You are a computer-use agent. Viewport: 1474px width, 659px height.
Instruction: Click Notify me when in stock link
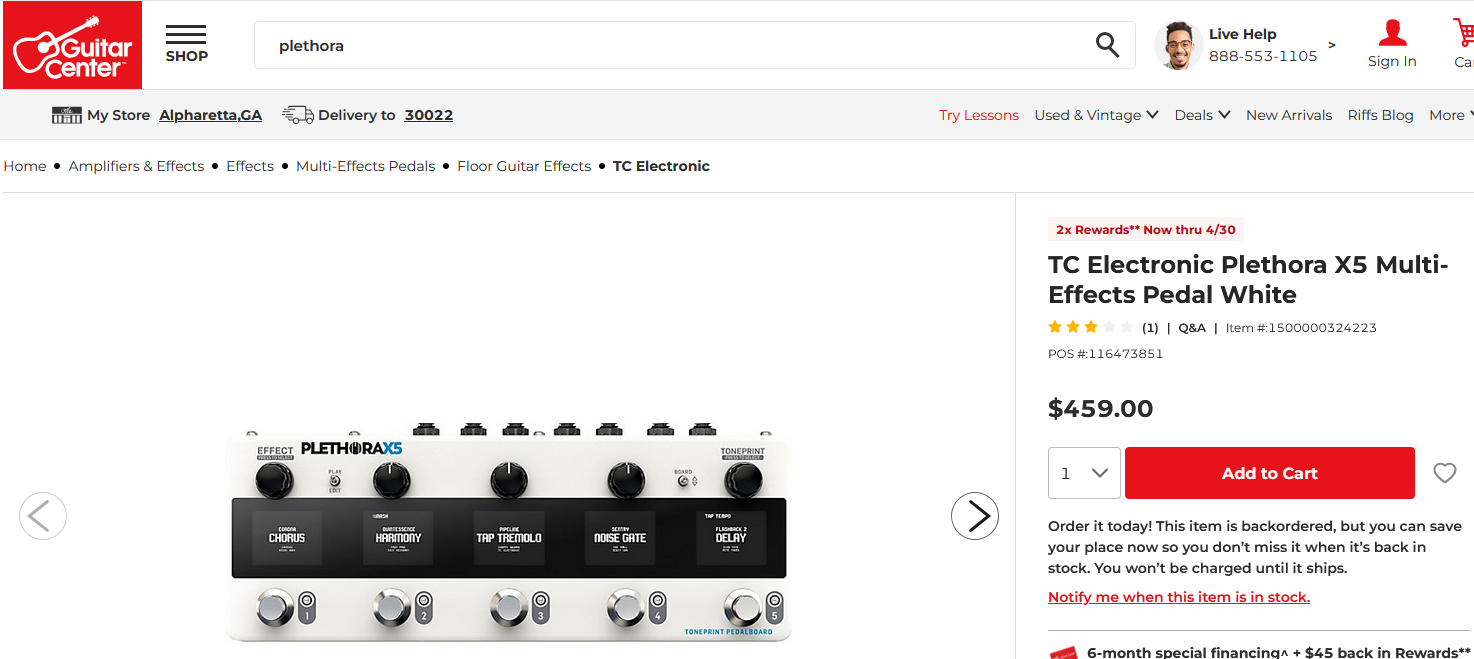pyautogui.click(x=1178, y=597)
